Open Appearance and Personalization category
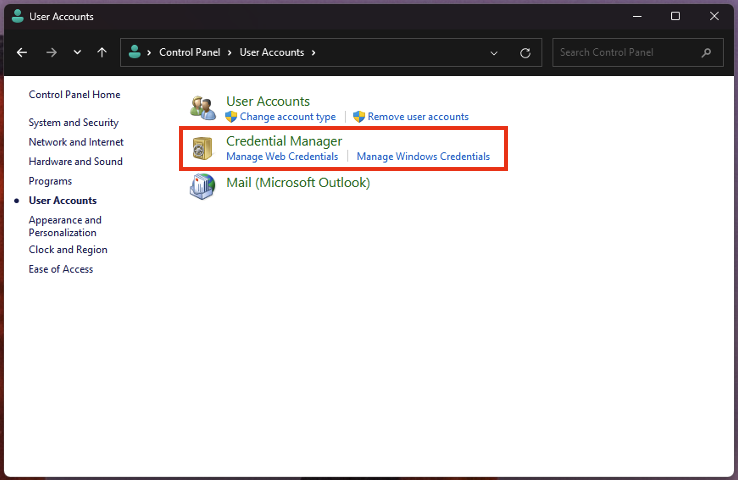 [x=65, y=226]
